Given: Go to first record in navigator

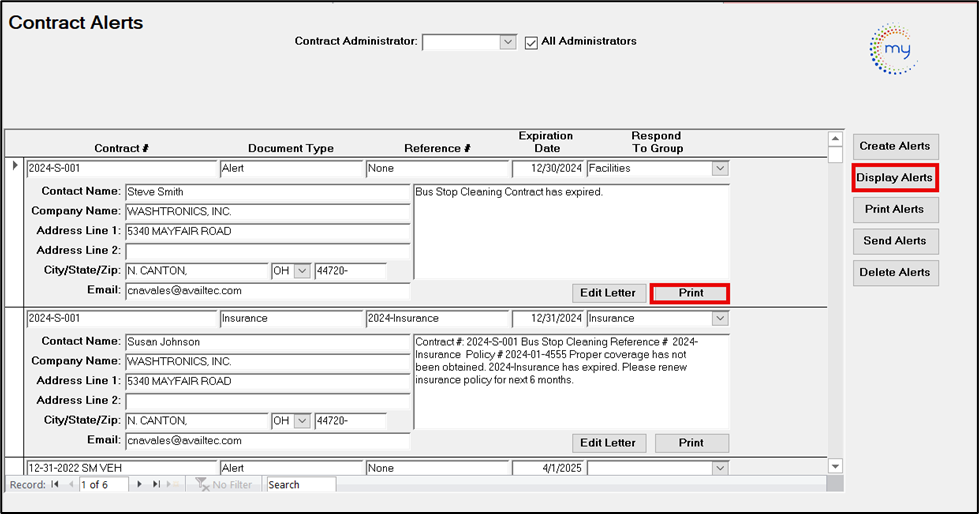Looking at the screenshot, I should click(55, 485).
